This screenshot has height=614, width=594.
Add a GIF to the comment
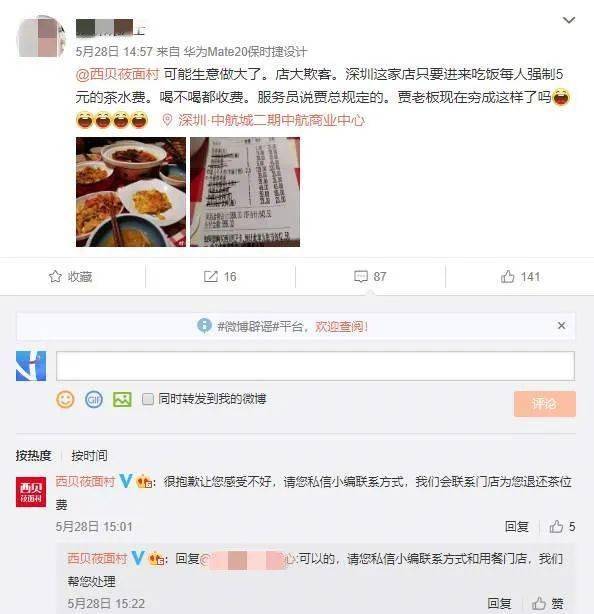click(94, 399)
